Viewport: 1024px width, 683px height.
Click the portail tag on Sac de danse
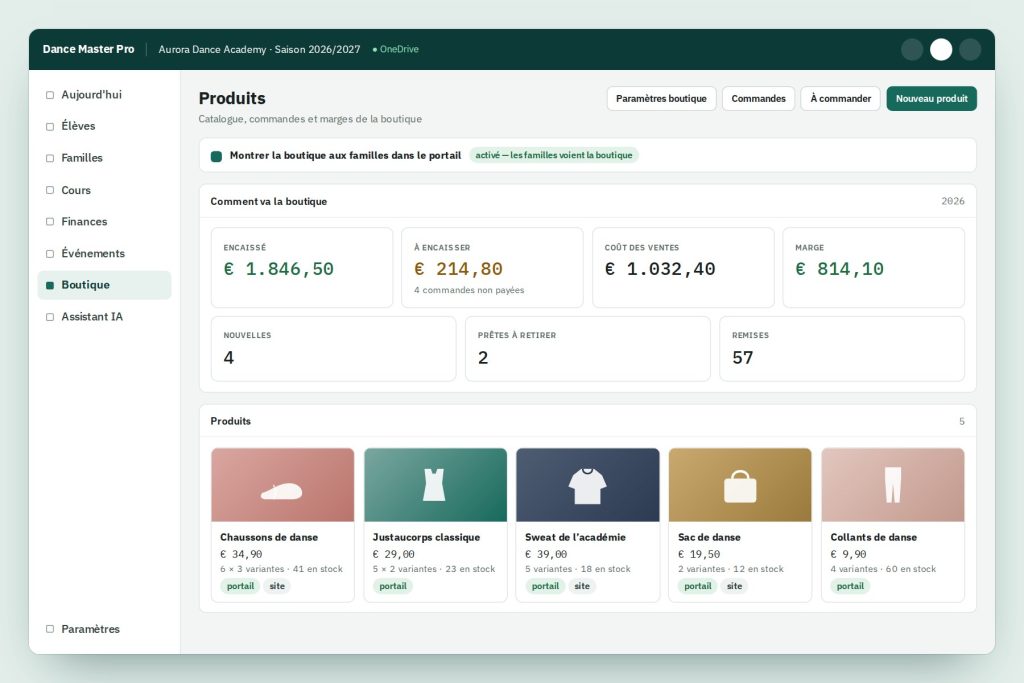pos(698,586)
